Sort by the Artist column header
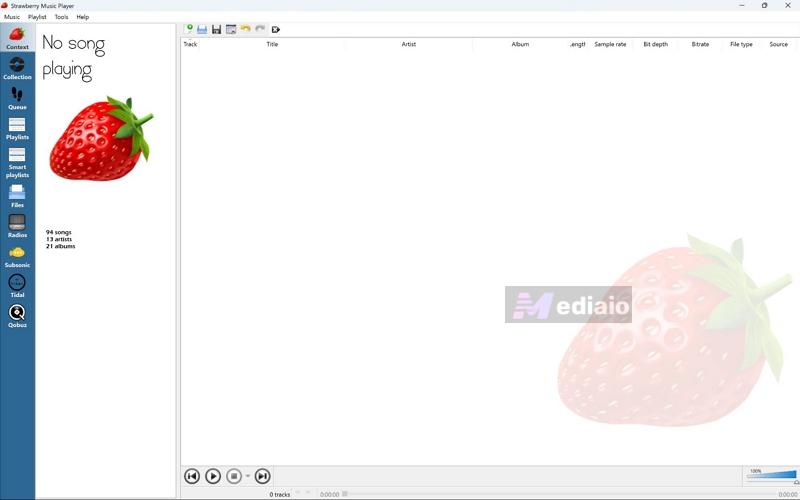Screen dimensions: 800x500 point(408,44)
